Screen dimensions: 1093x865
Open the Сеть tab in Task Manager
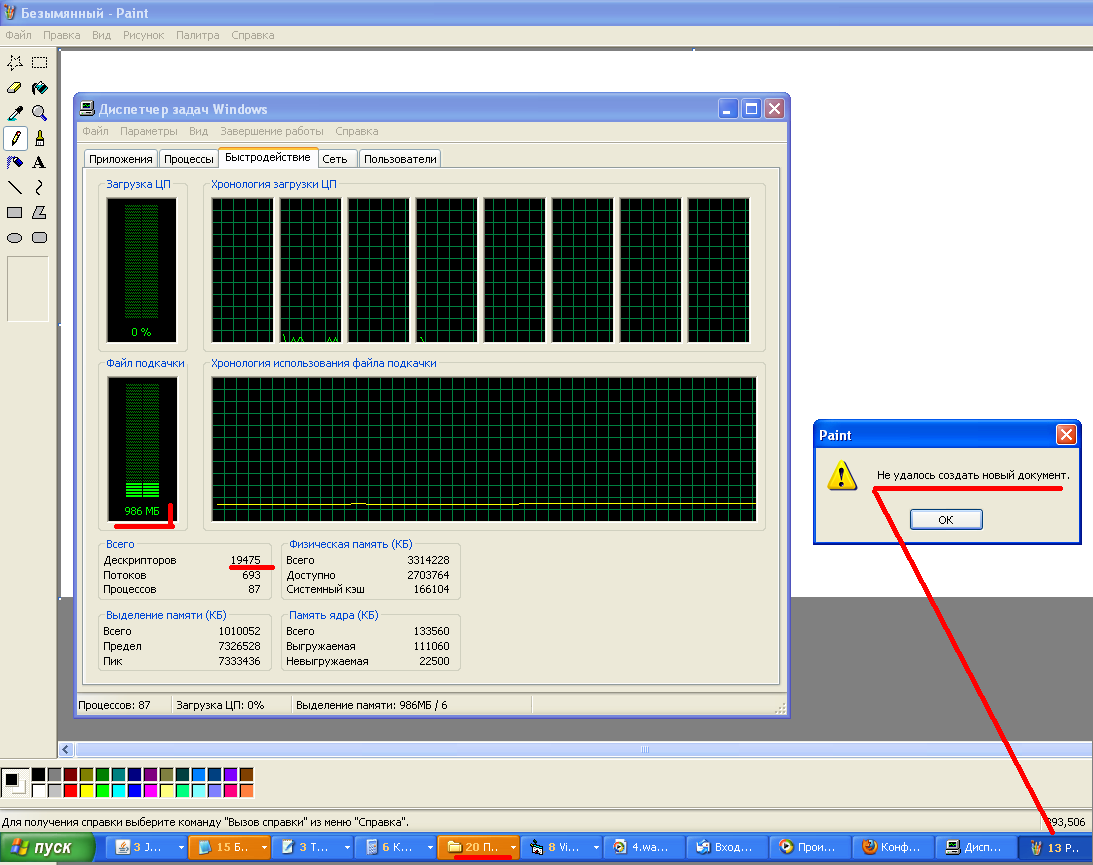pos(335,159)
